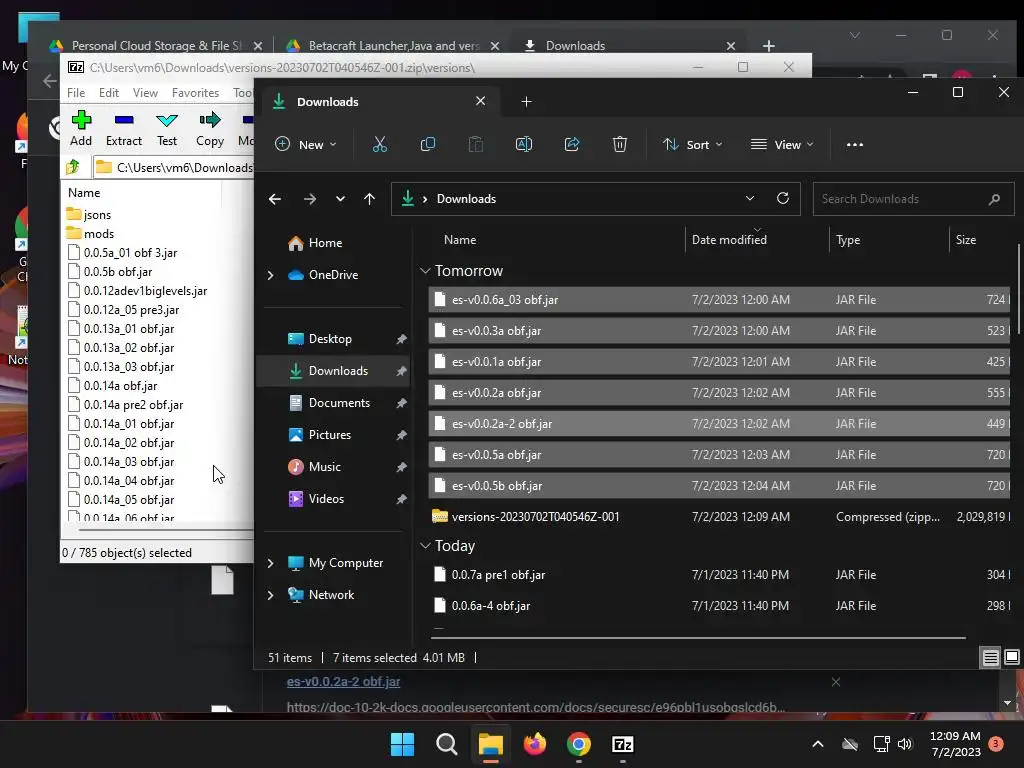Expand Network in navigation pane
The height and width of the screenshot is (768, 1024).
point(270,595)
